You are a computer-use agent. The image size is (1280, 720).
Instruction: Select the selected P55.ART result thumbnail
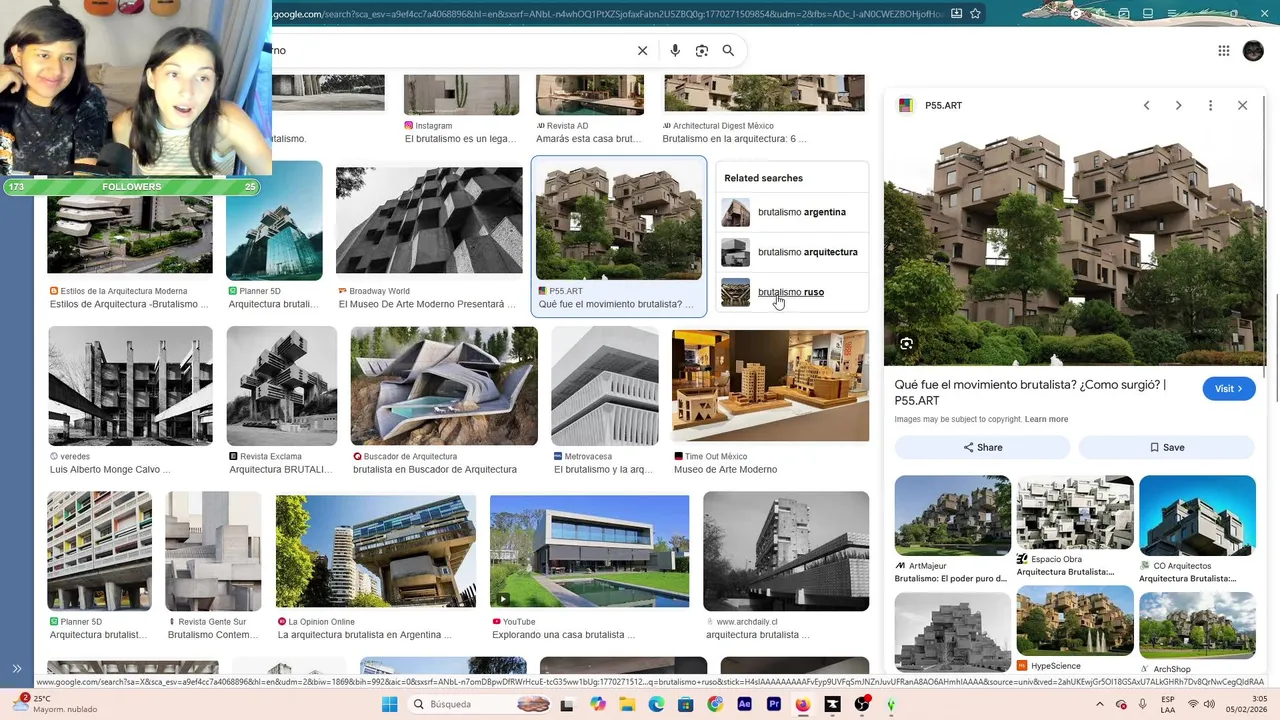[619, 220]
